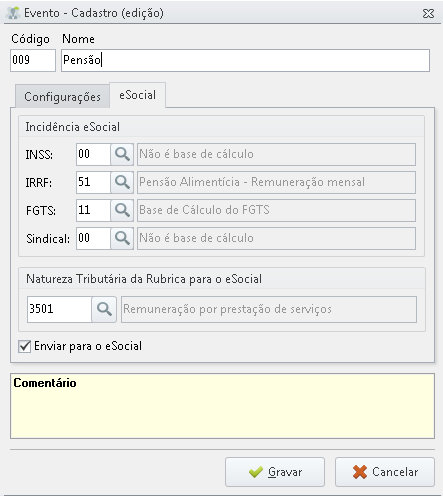Focus the Código input field

click(x=33, y=60)
